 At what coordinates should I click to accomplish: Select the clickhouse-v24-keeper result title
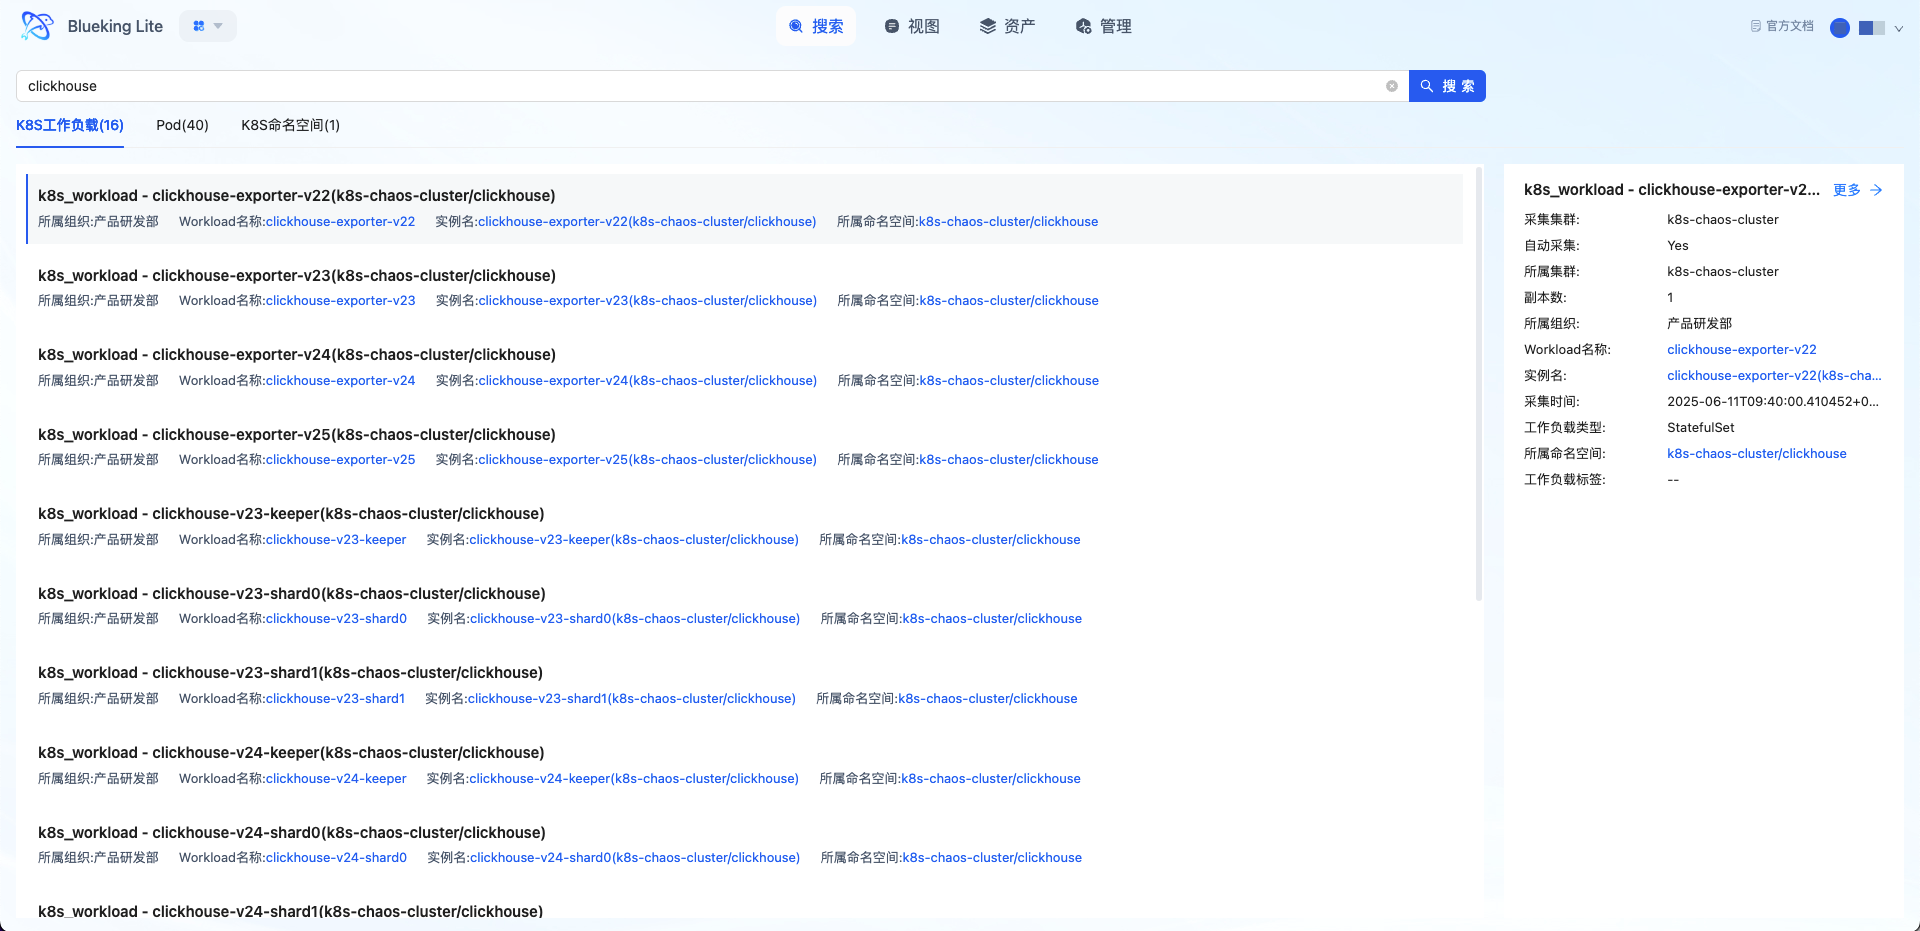pyautogui.click(x=291, y=752)
